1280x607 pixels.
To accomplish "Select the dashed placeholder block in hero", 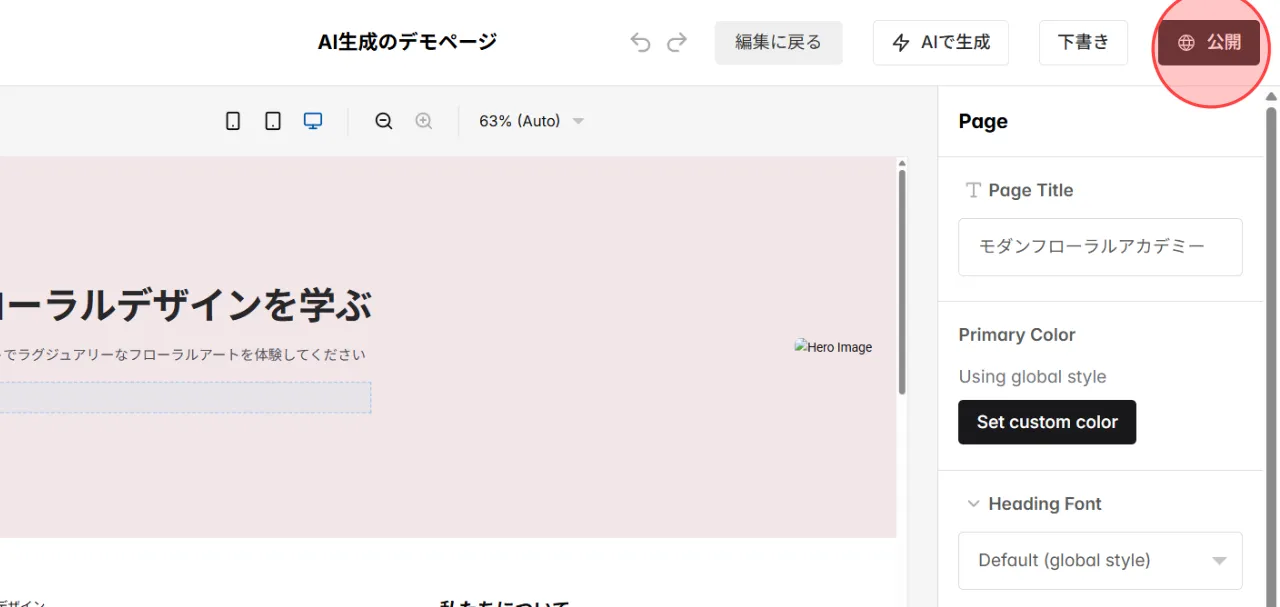I will tap(185, 397).
